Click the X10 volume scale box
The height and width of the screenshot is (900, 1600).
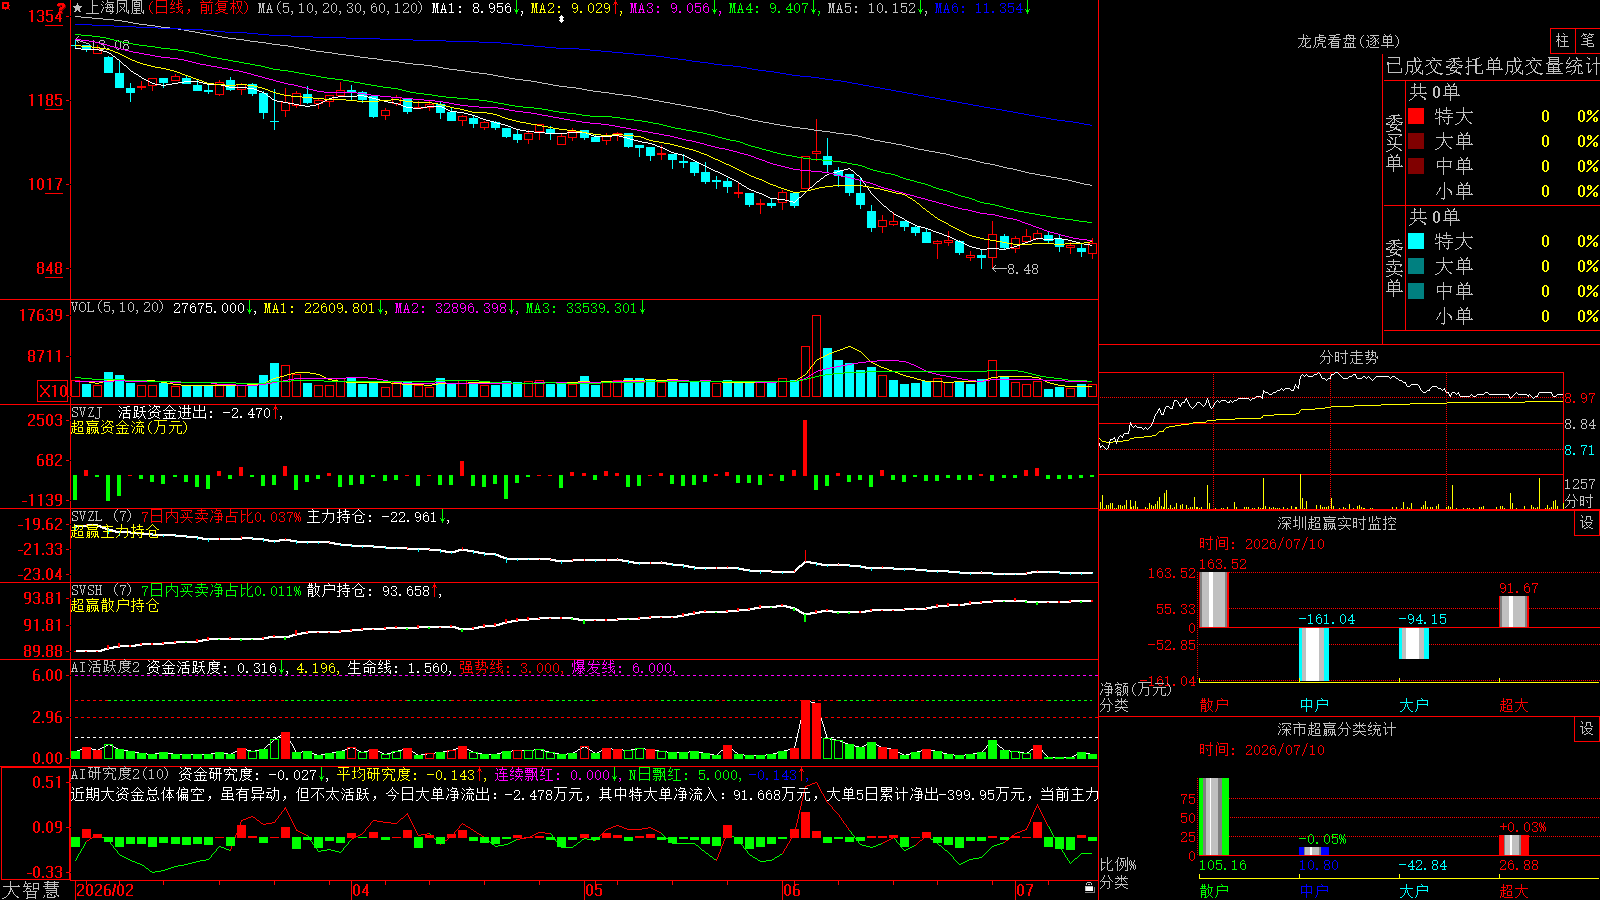pyautogui.click(x=53, y=391)
